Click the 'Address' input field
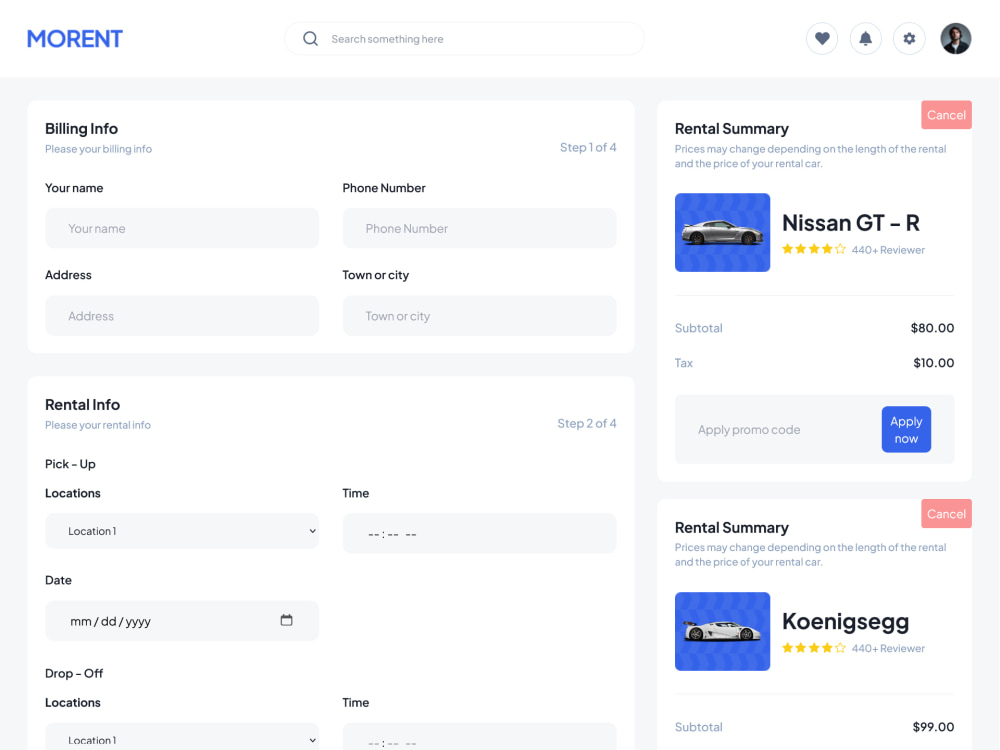 coord(182,316)
